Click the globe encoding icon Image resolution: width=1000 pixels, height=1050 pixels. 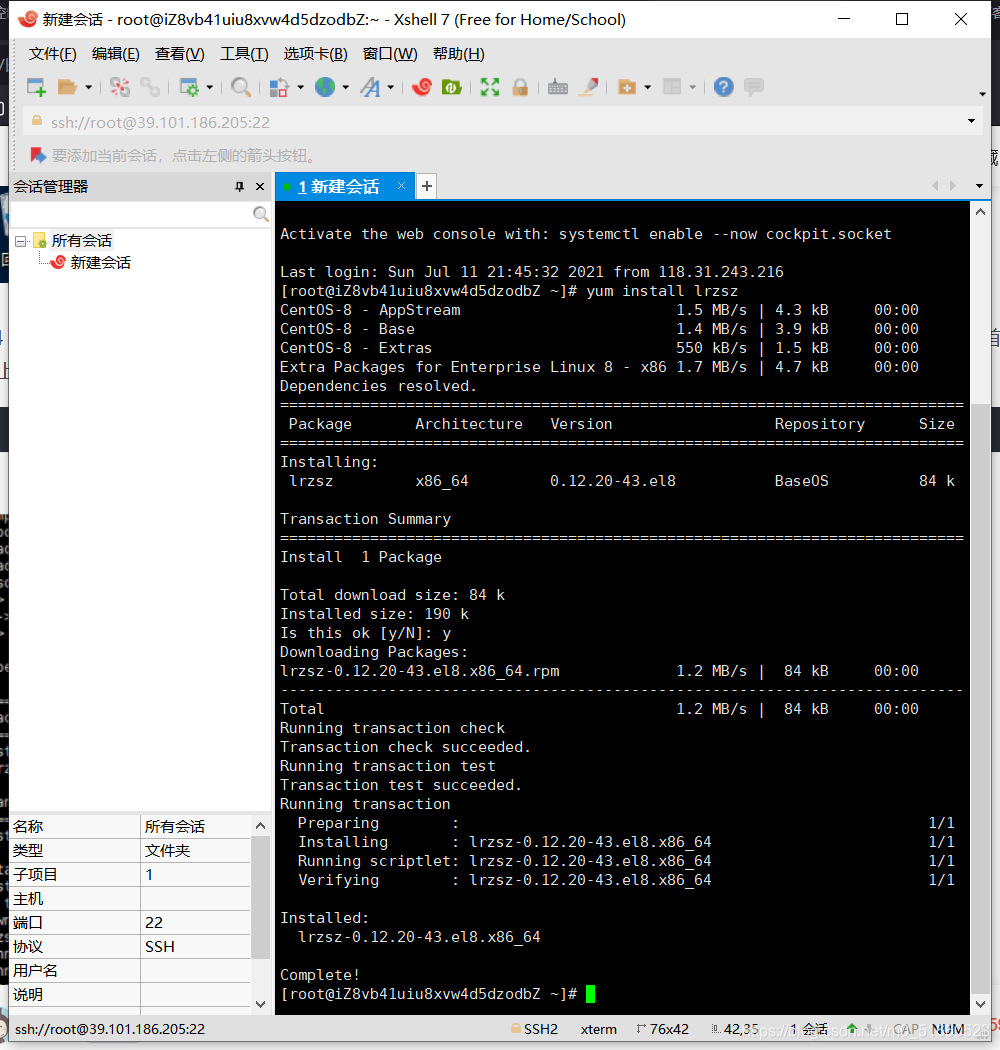326,87
